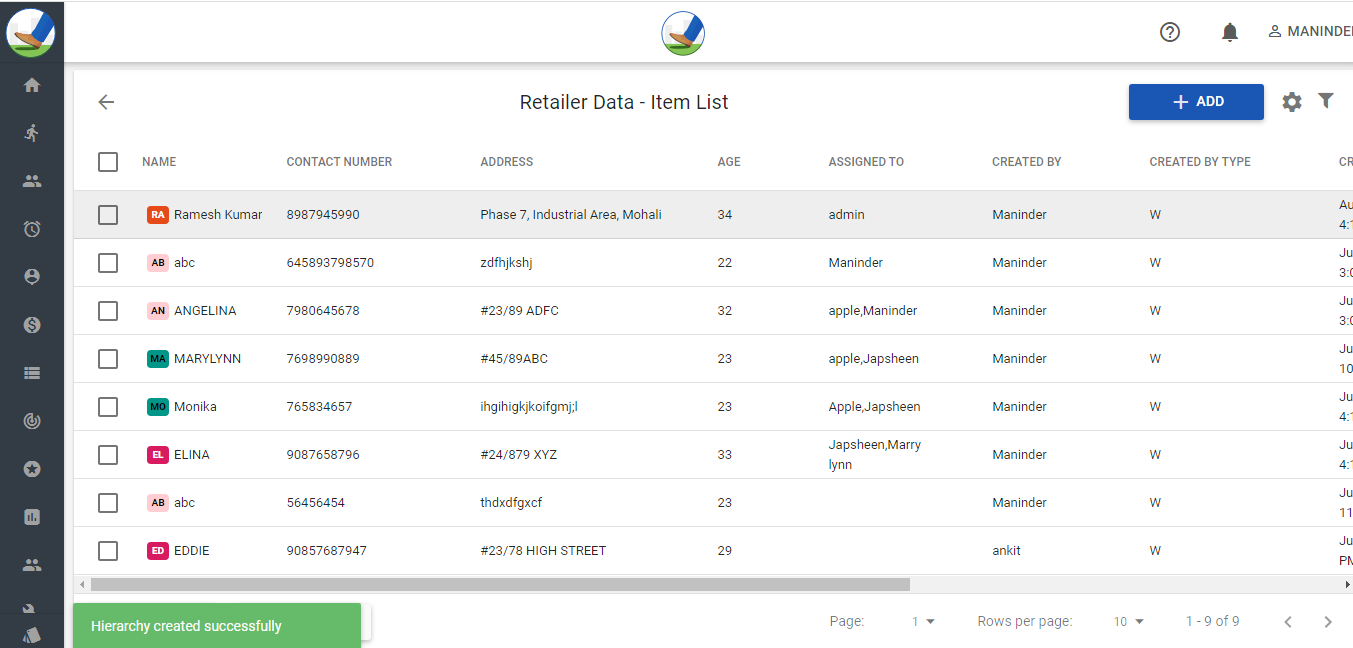The width and height of the screenshot is (1353, 648).
Task: Click the scrollbar right arrow
Action: tap(1347, 584)
